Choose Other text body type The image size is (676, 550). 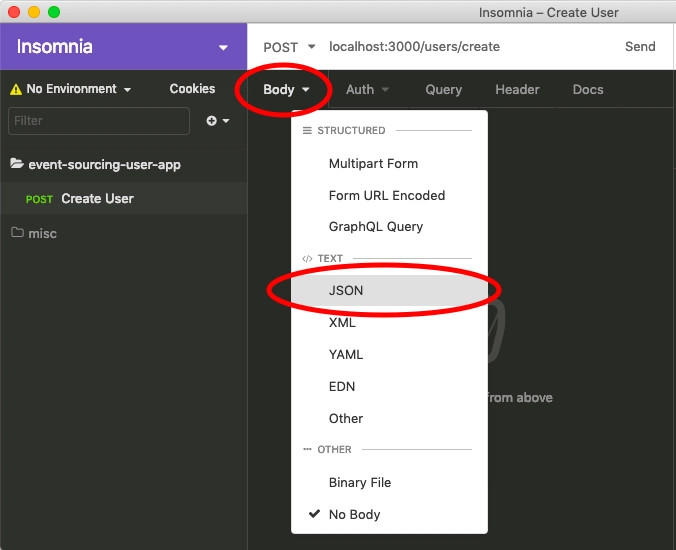(389, 418)
